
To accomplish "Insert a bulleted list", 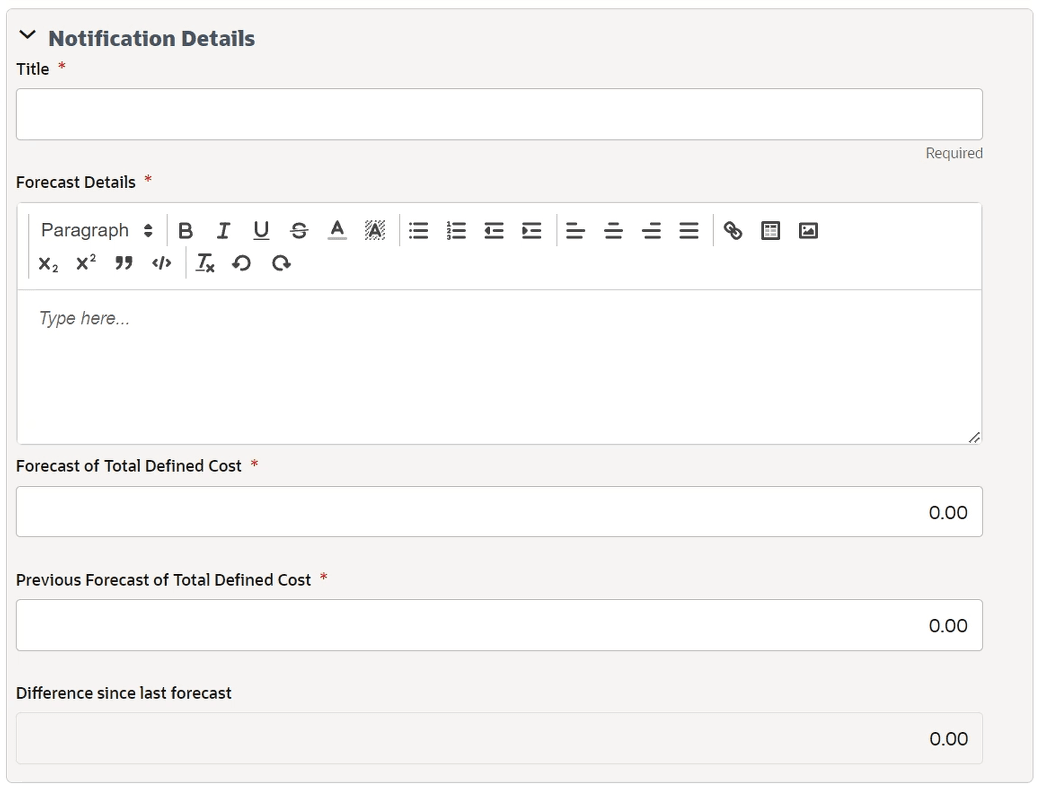I will pos(419,231).
